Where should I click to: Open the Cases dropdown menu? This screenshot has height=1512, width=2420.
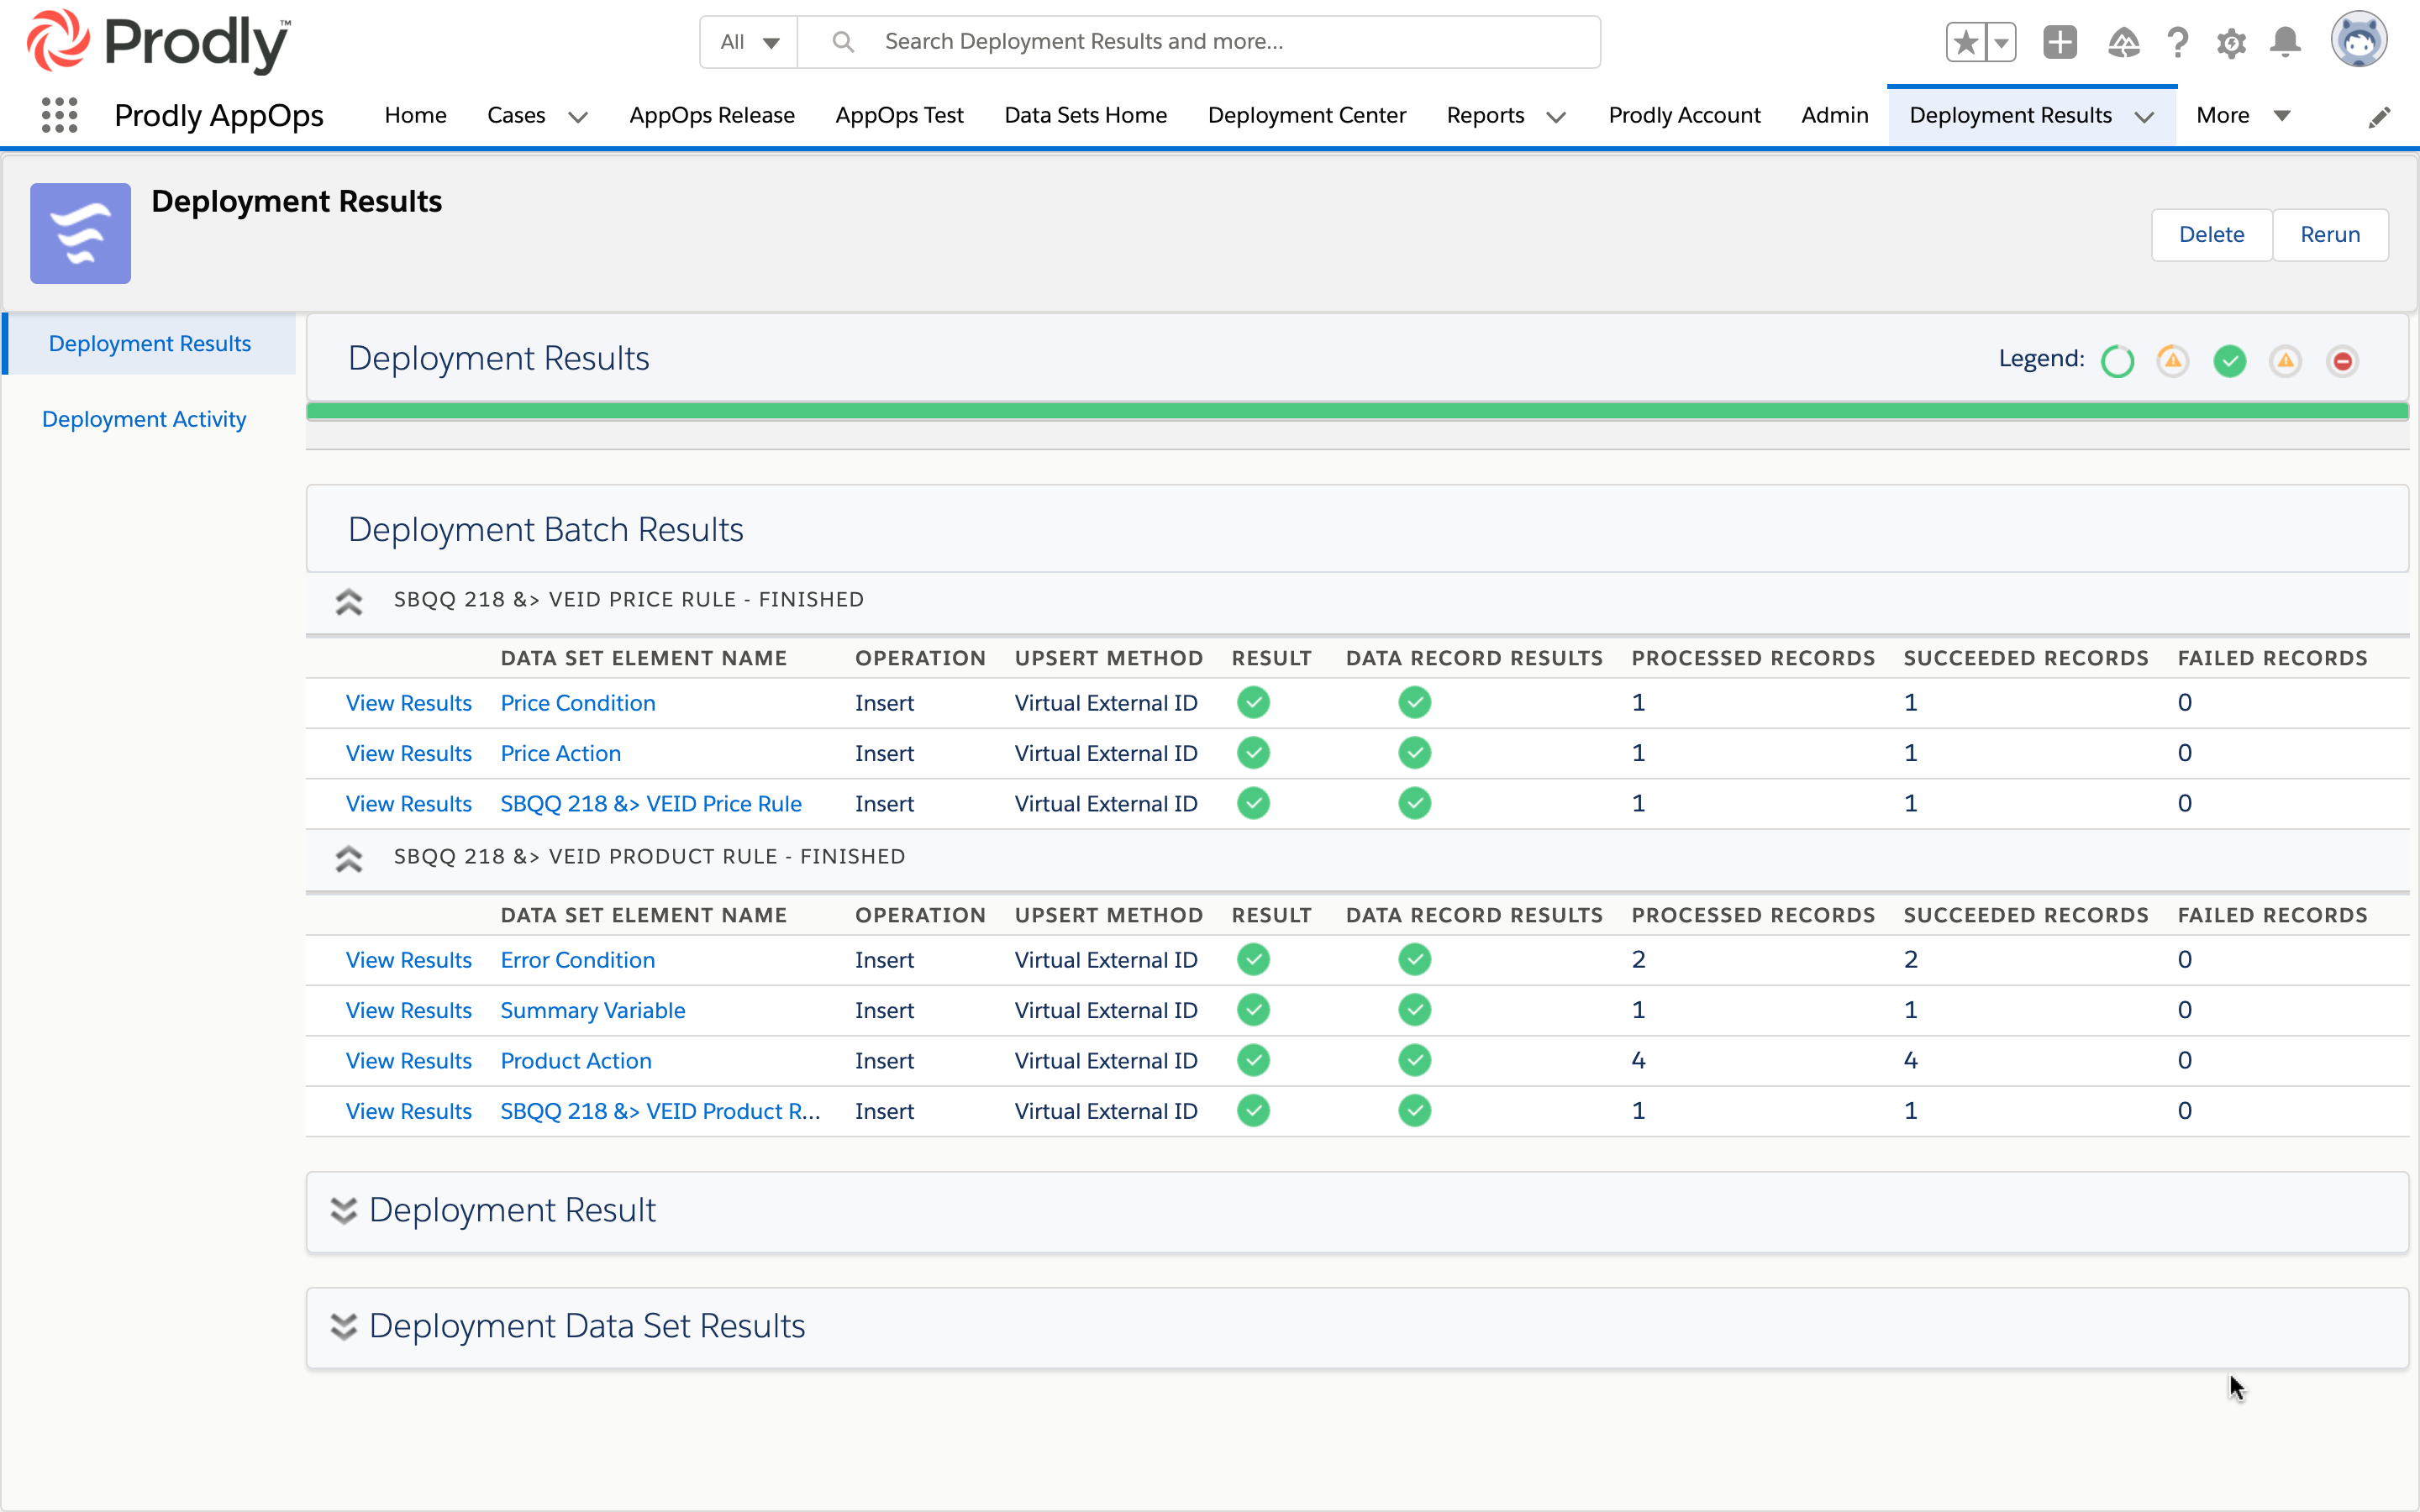click(578, 115)
